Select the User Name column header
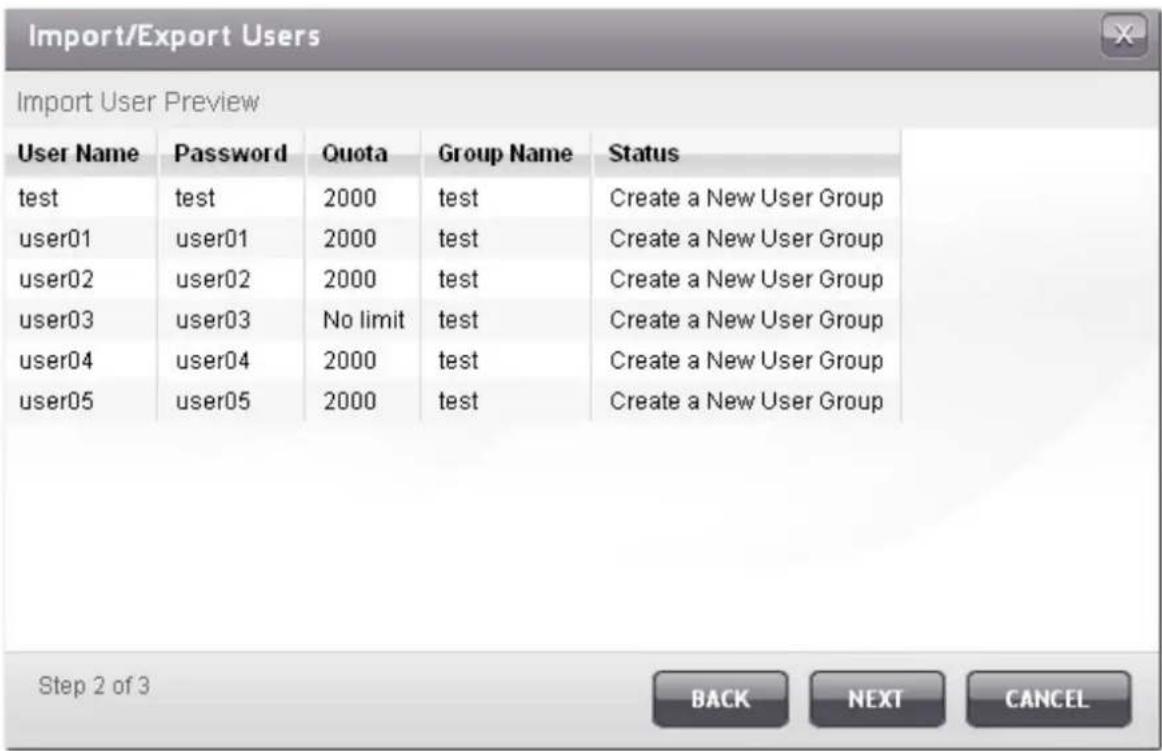1162x751 pixels. tap(79, 153)
